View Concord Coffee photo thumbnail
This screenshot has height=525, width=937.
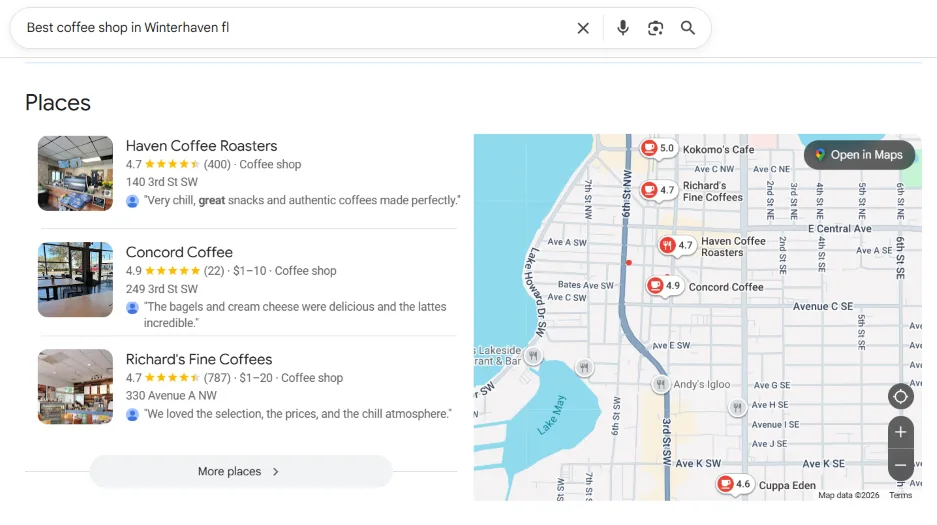tap(75, 279)
